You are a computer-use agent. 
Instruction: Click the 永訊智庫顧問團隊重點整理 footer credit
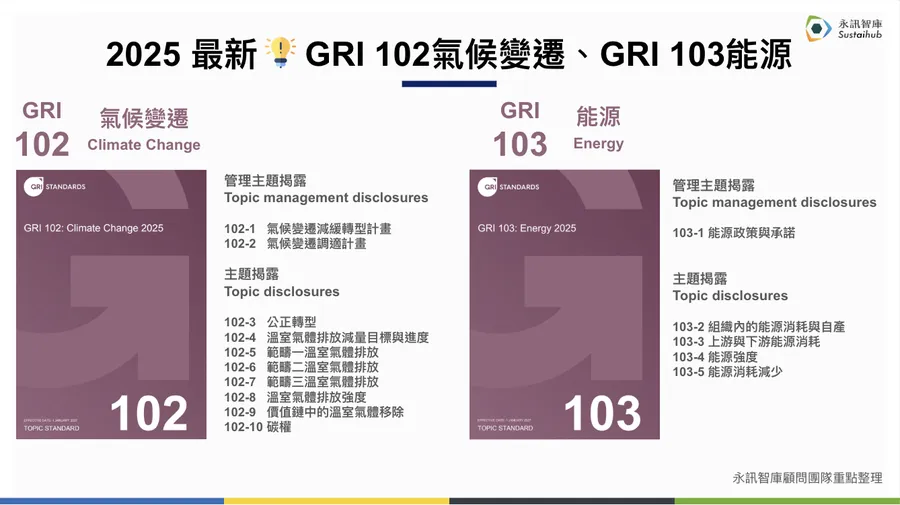pos(808,478)
